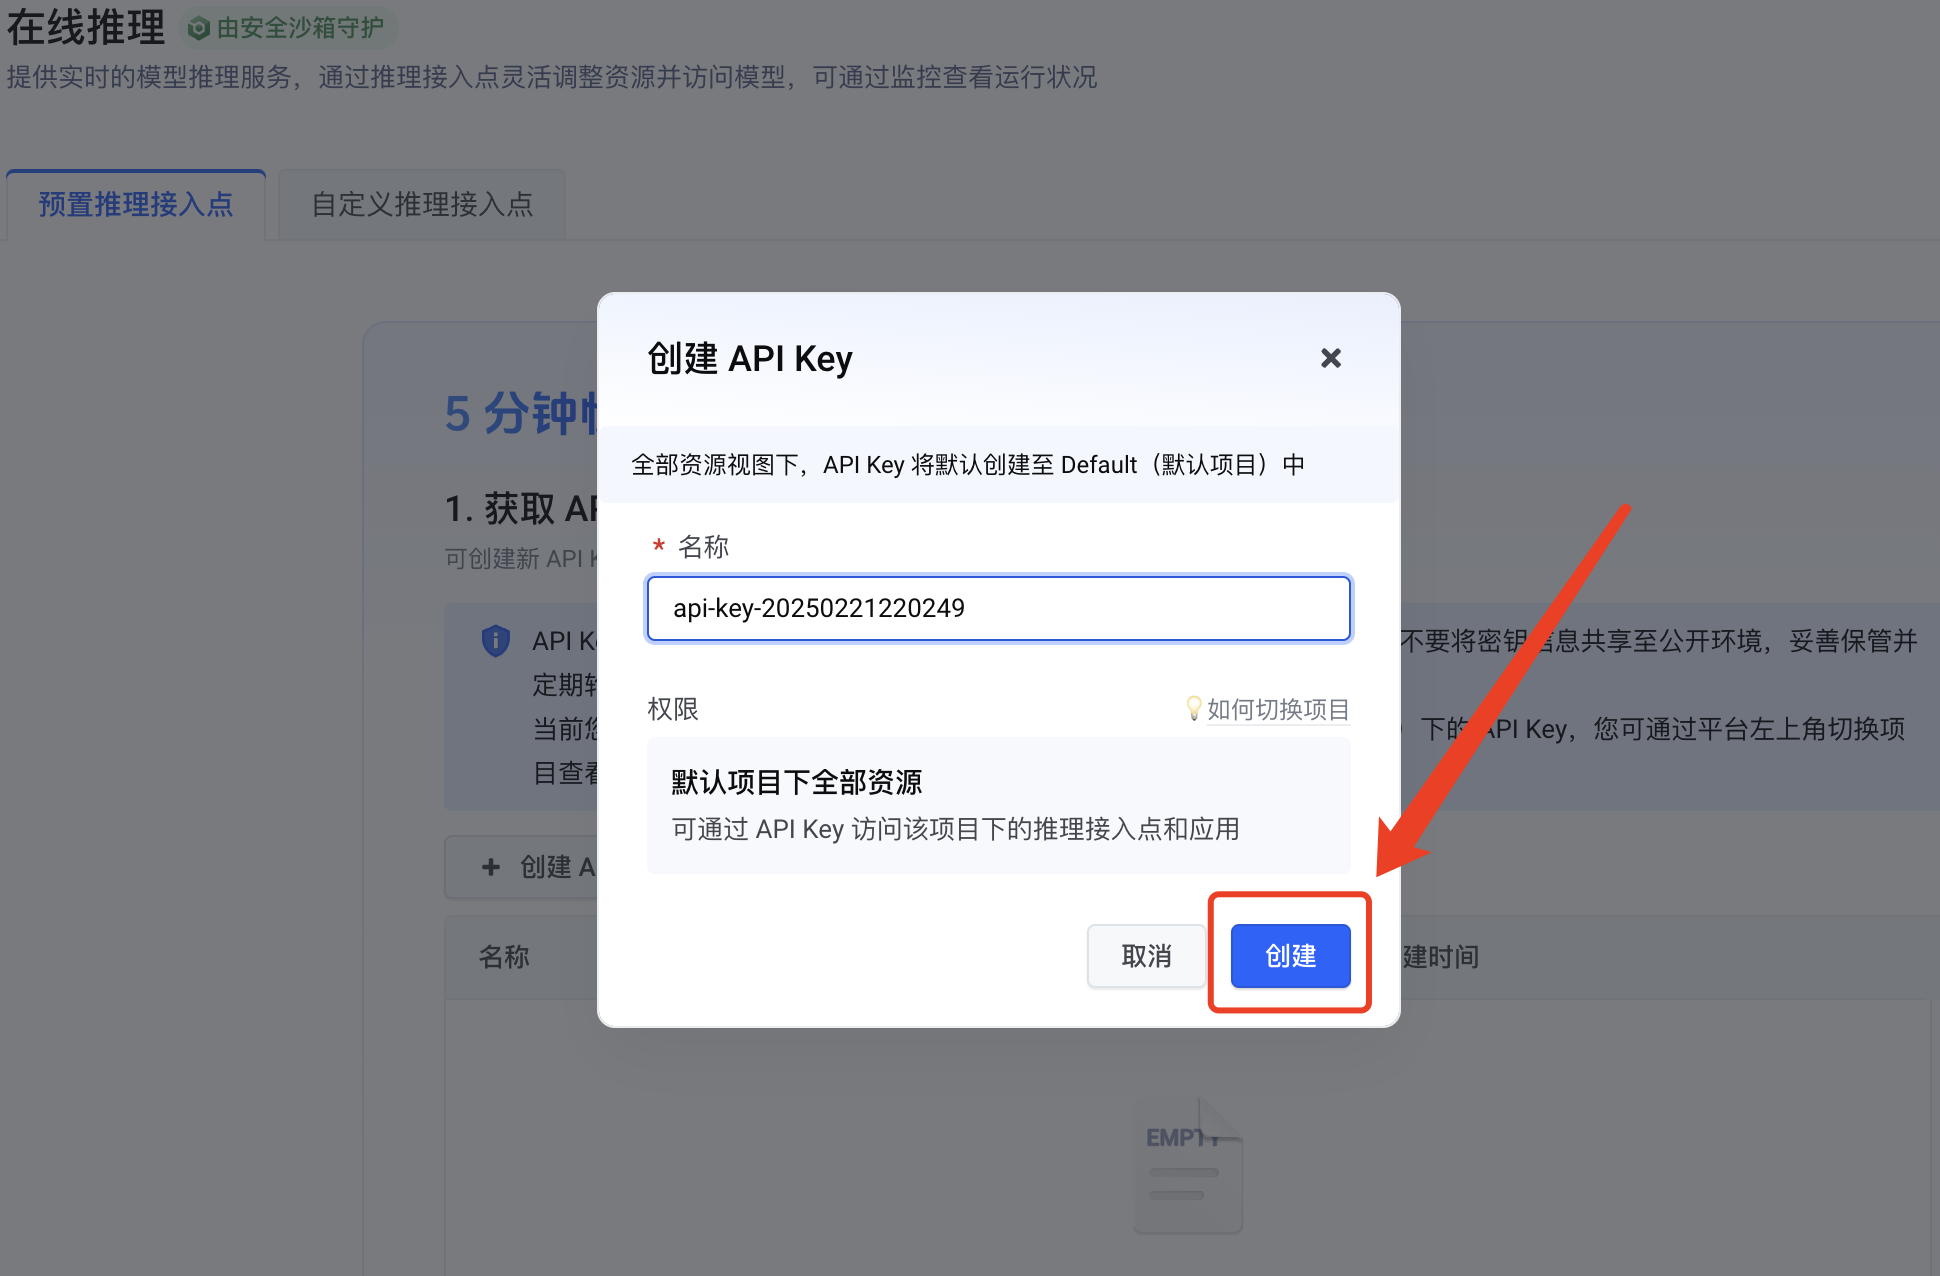Screen dimensions: 1940x1276
Task: Switch to 预置推理接入点 tab
Action: coord(136,205)
